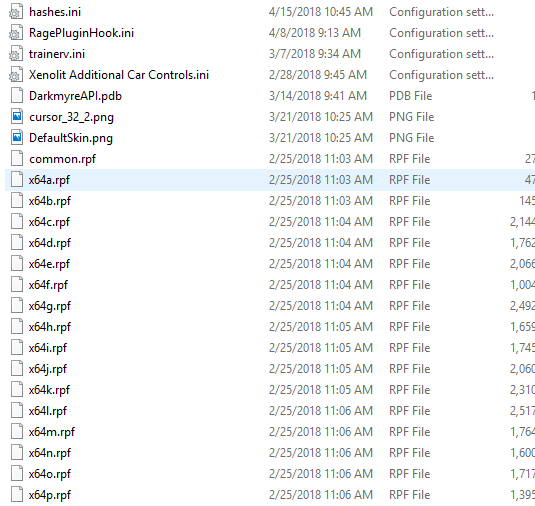
Task: Select the x64a.rpf file name
Action: pos(49,180)
